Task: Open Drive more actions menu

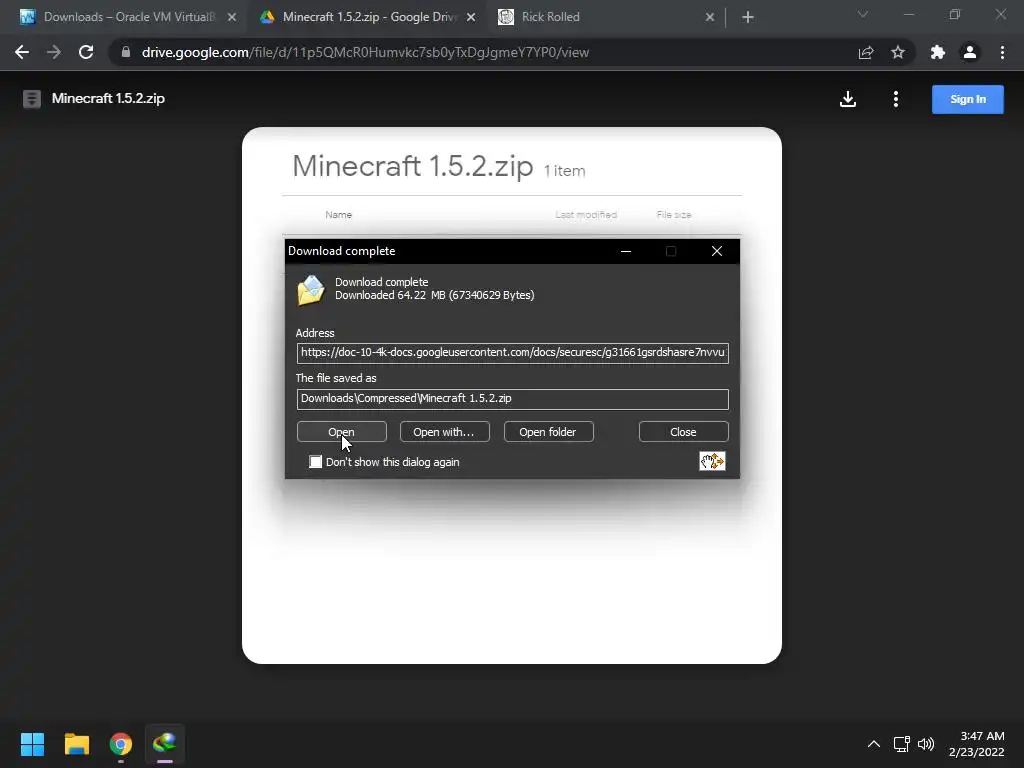Action: 896,99
